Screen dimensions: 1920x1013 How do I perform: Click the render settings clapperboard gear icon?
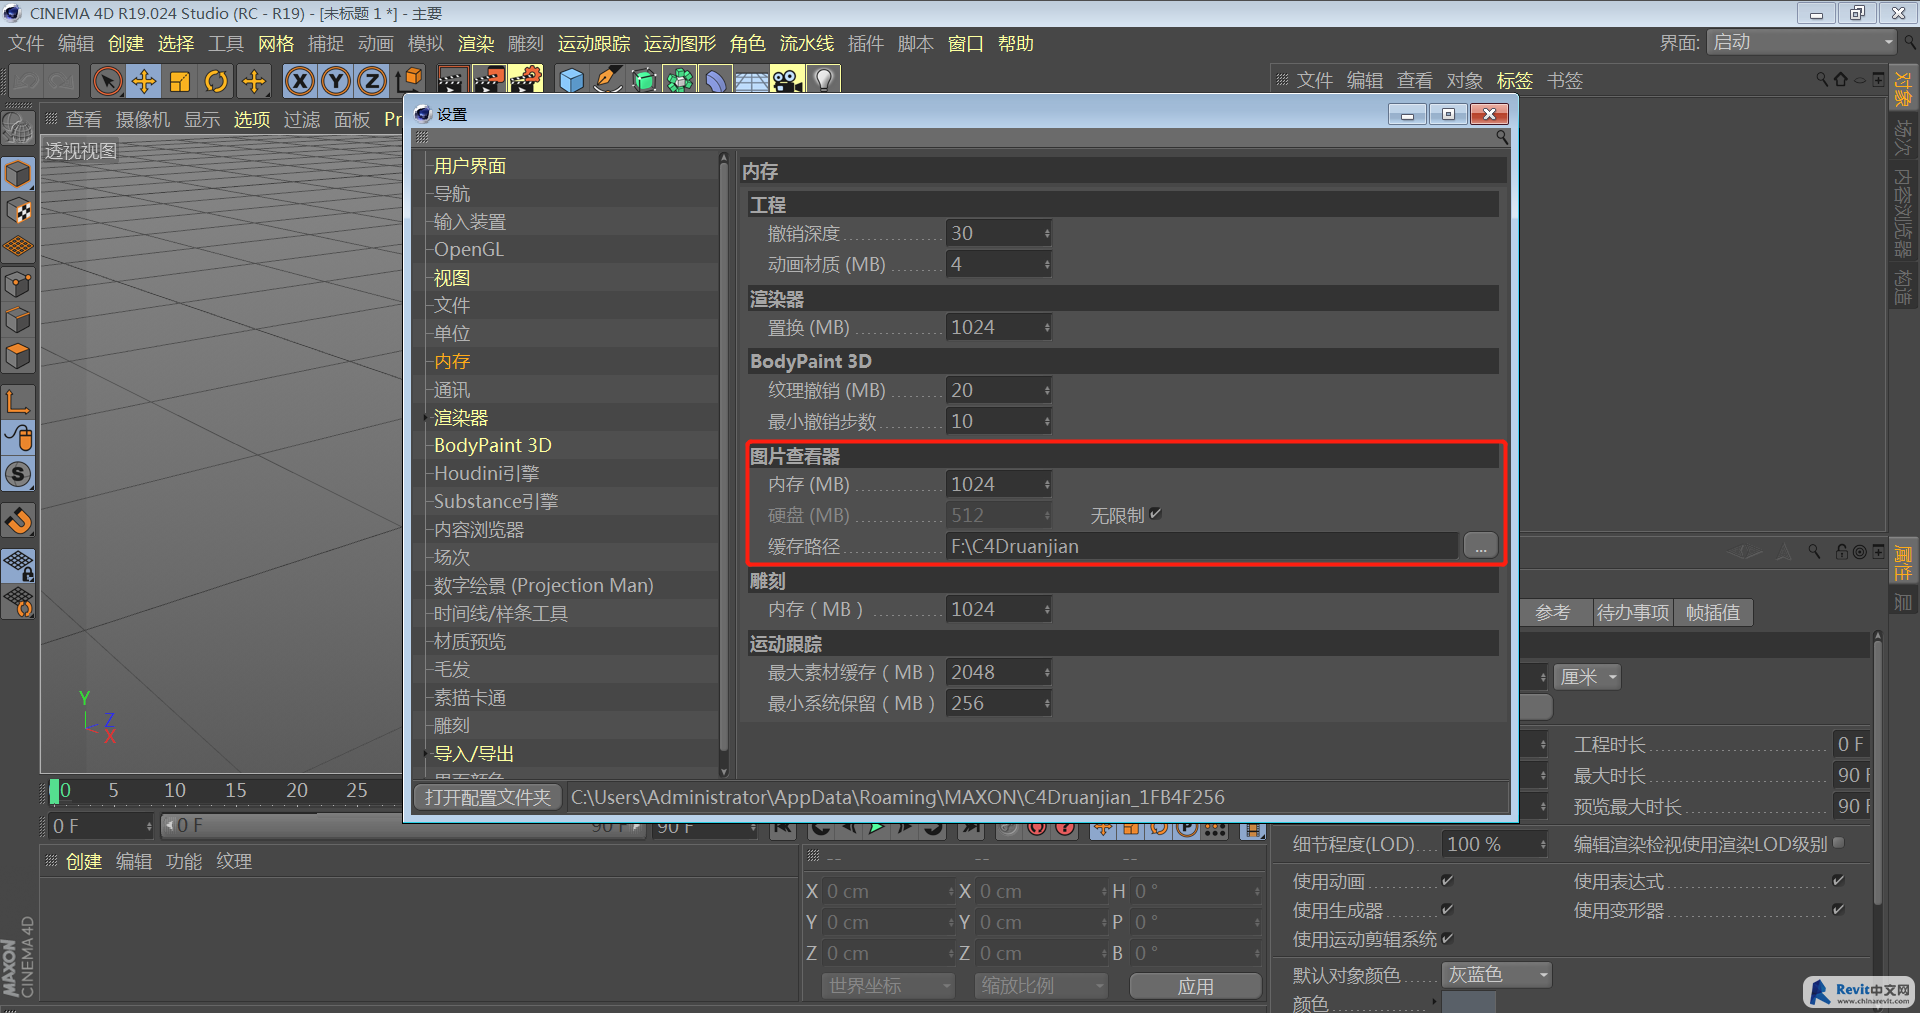(x=525, y=80)
